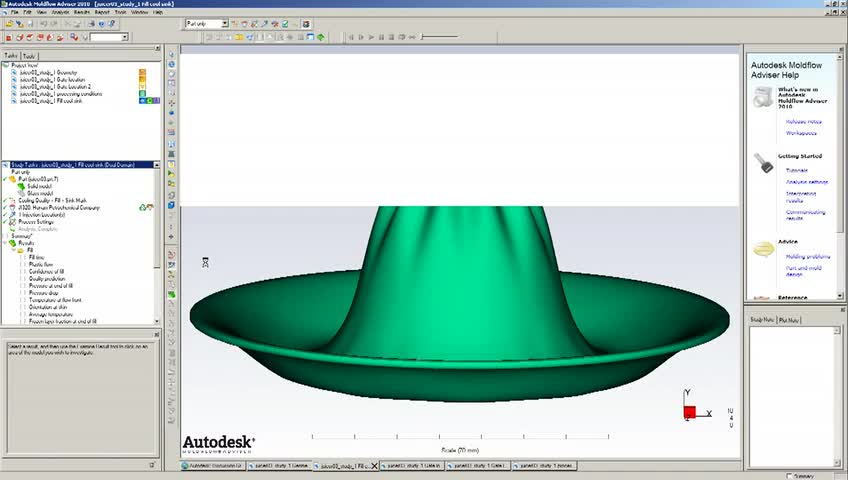This screenshot has width=848, height=480.
Task: Click the Open project folder toolbar icon
Action: tap(9, 24)
